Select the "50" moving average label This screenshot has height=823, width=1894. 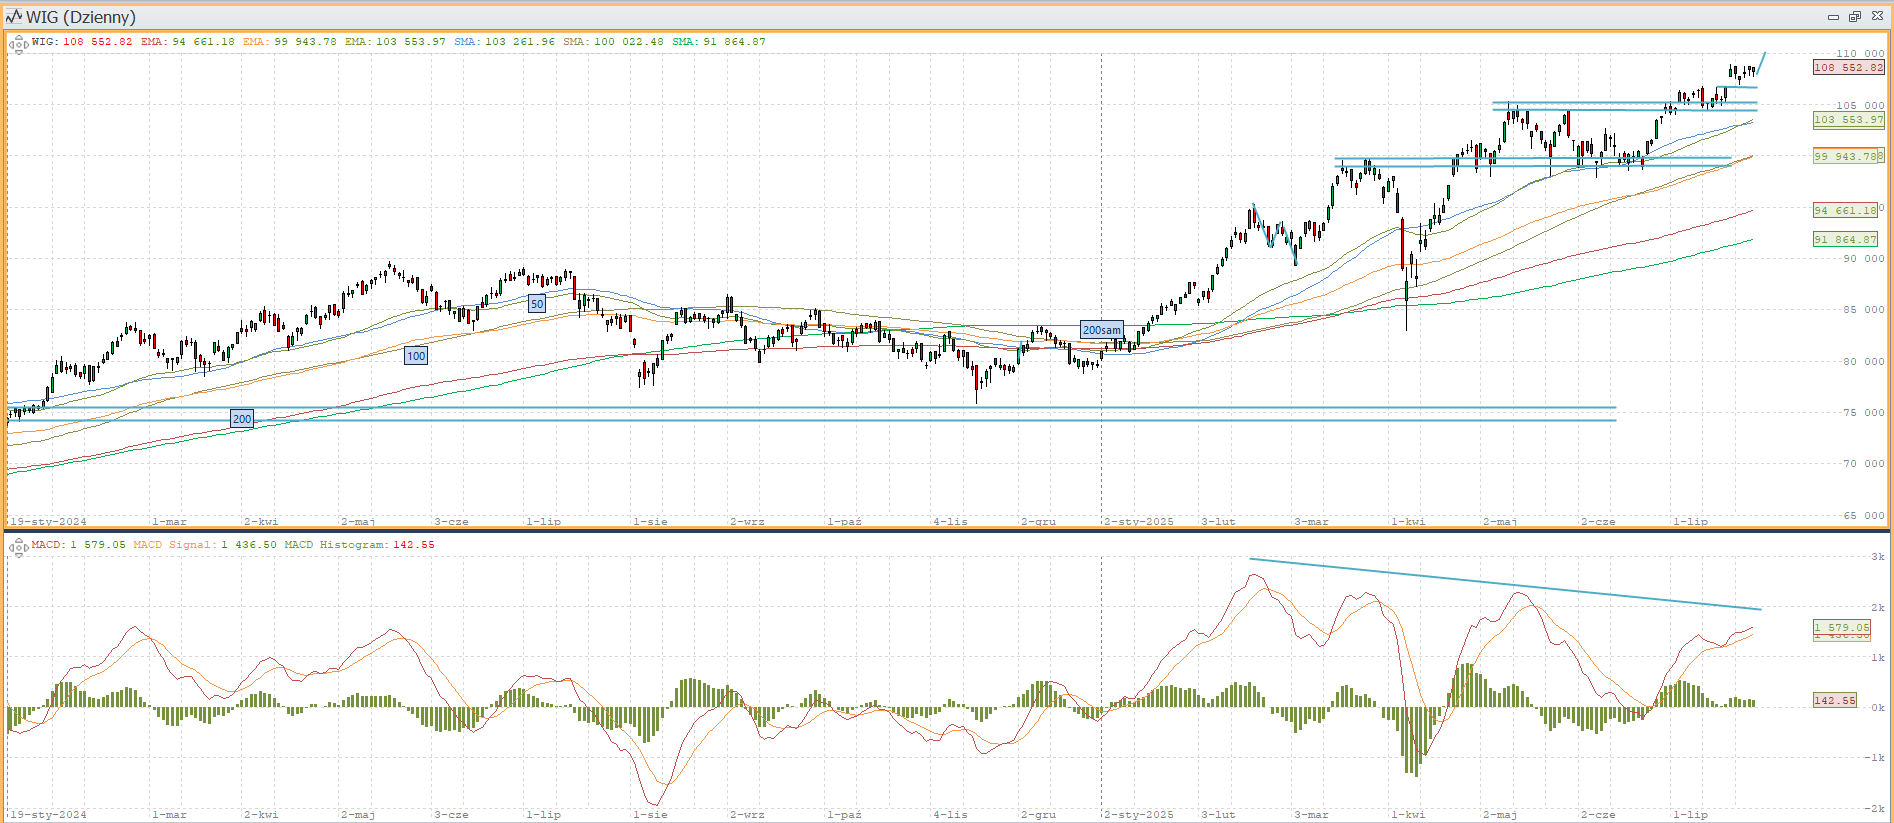coord(537,304)
